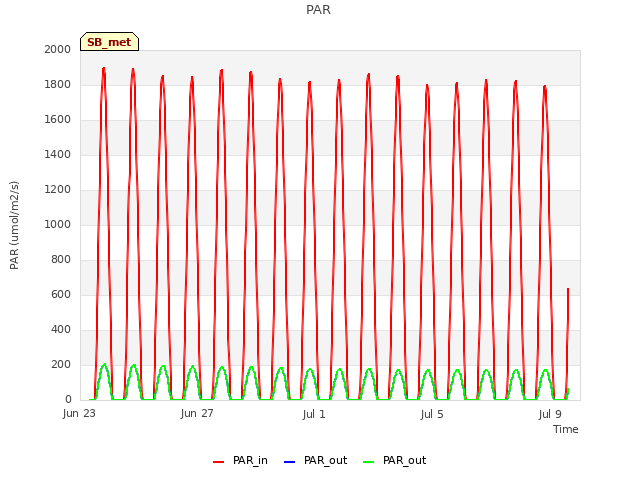Click the PAR (umol/m2/s) y-axis title
Image resolution: width=640 pixels, height=480 pixels.
[14, 225]
